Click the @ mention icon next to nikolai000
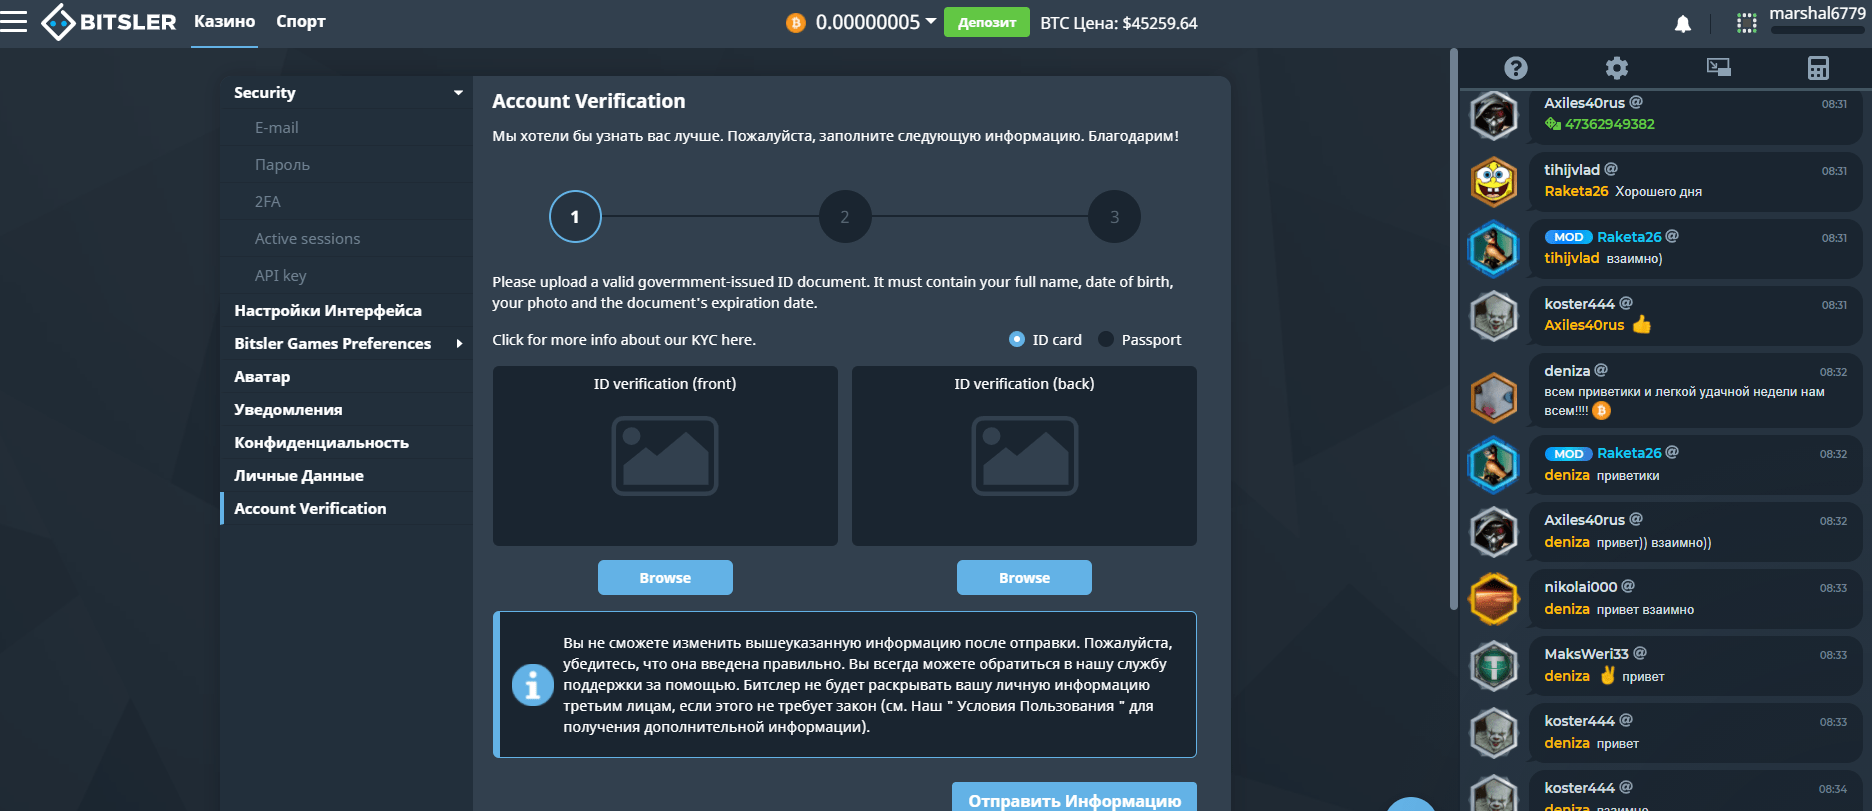 [x=1628, y=586]
